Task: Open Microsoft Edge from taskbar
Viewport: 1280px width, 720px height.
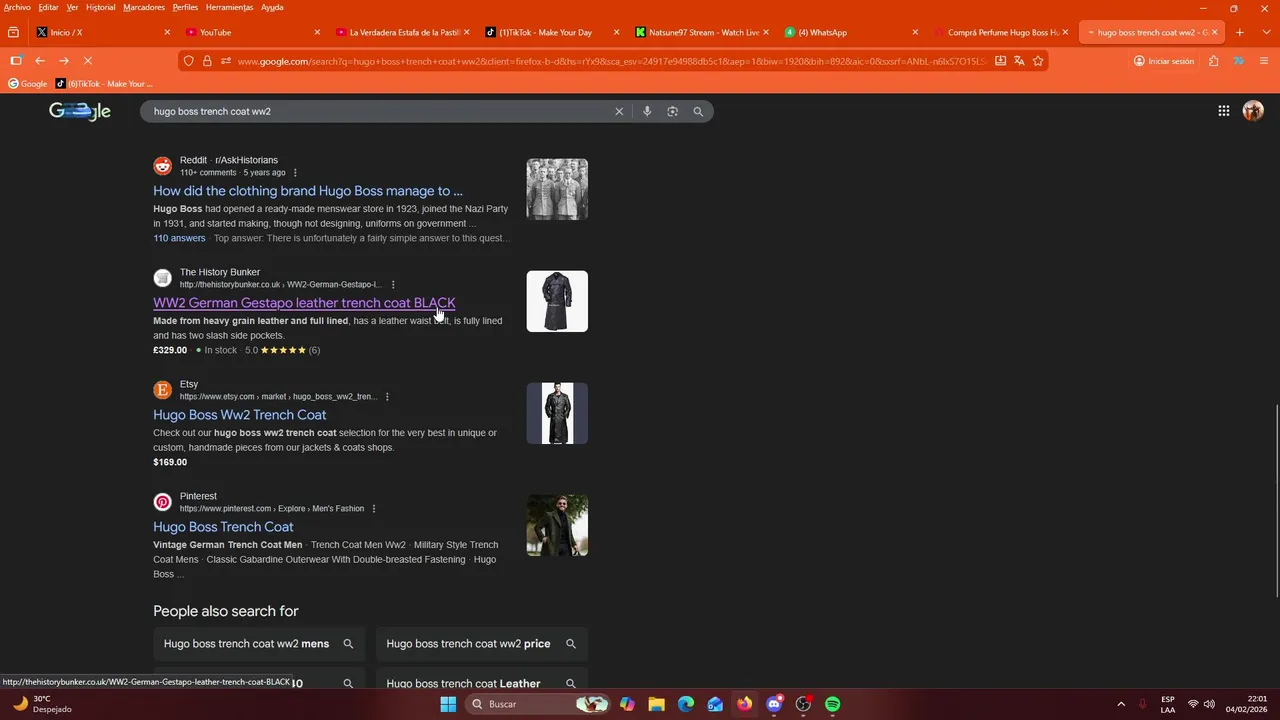Action: click(x=685, y=704)
